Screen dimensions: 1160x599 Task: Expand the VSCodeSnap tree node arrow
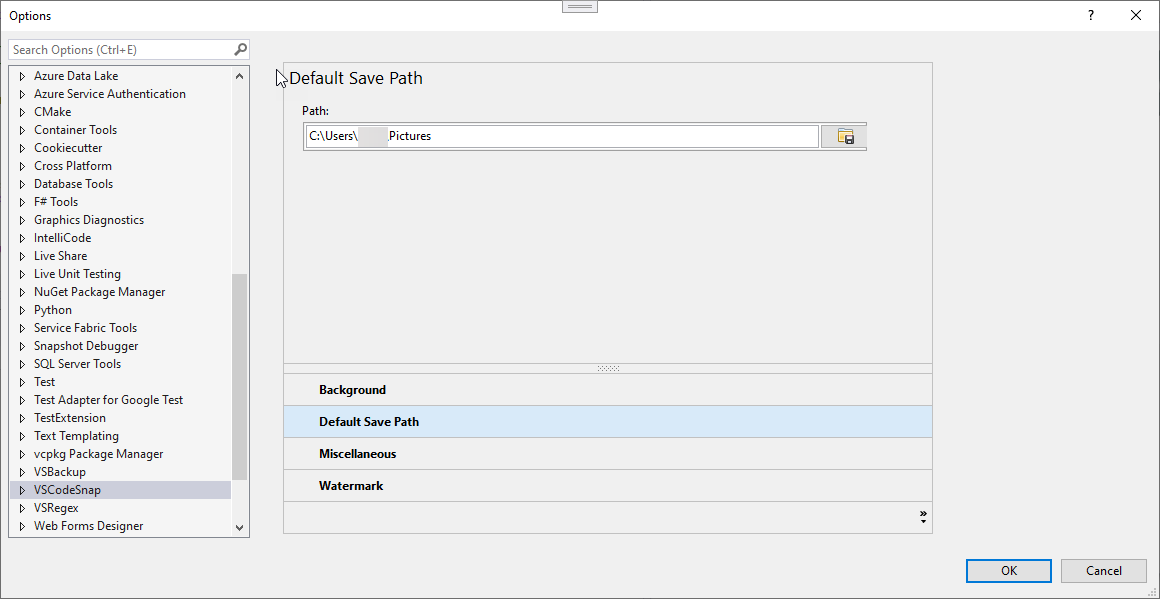22,490
